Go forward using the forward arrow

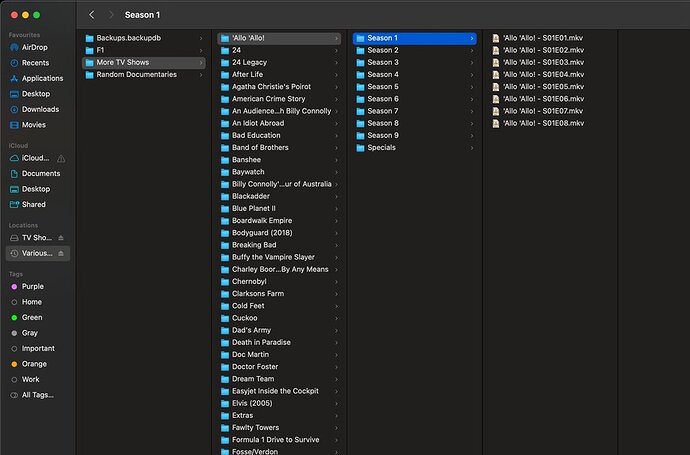(111, 15)
